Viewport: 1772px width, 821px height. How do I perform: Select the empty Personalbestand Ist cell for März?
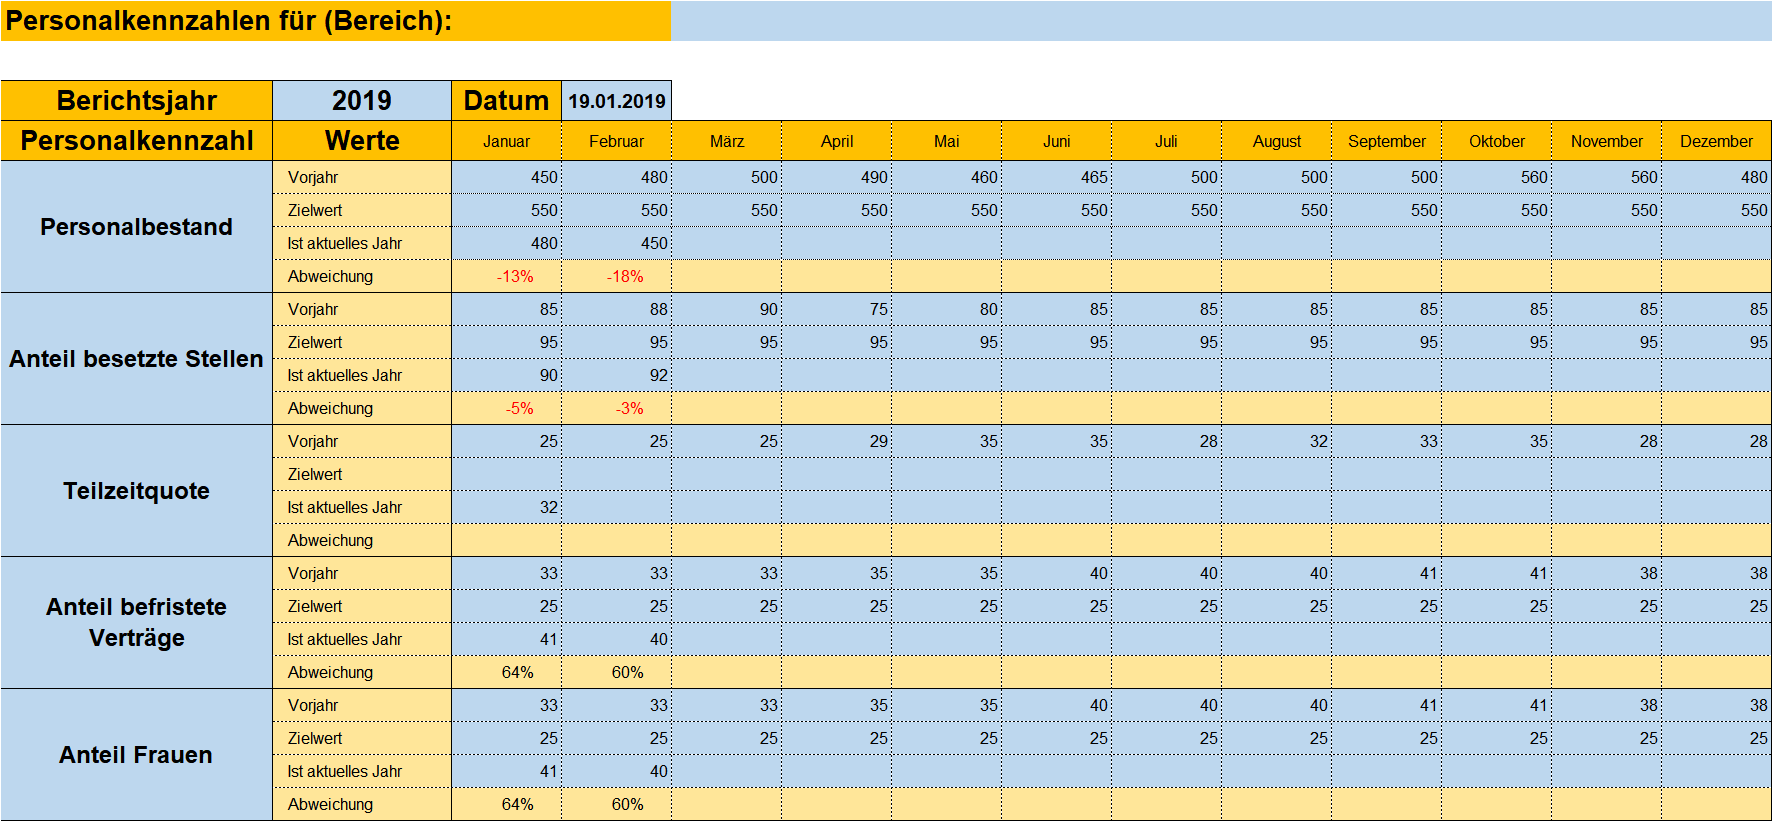click(727, 243)
